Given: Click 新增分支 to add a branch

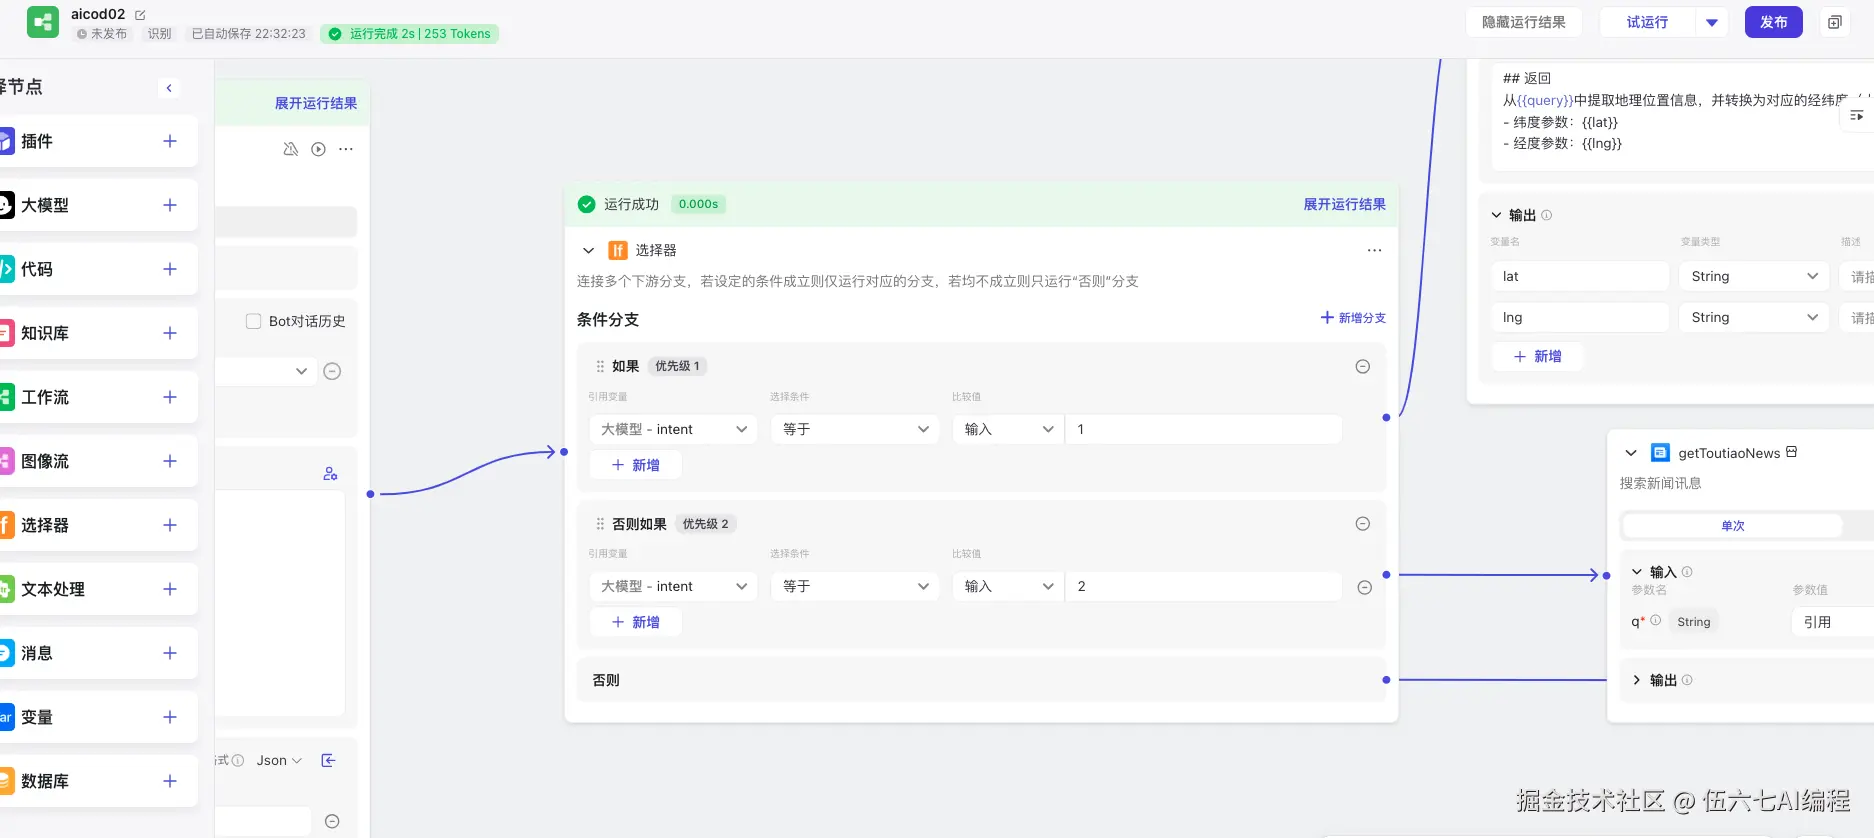Looking at the screenshot, I should point(1353,318).
